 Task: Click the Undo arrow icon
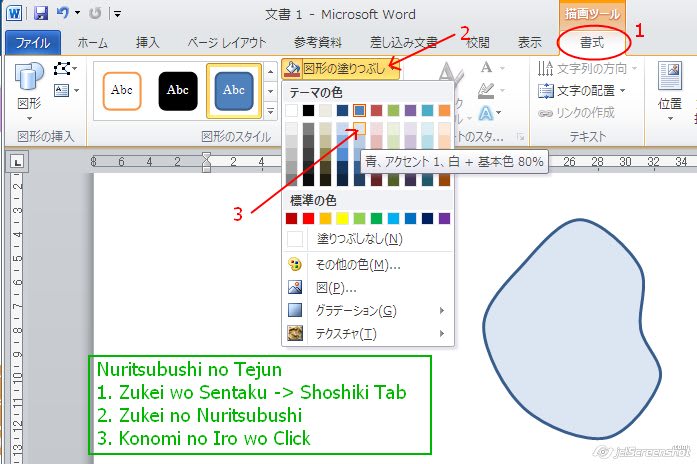pyautogui.click(x=63, y=14)
